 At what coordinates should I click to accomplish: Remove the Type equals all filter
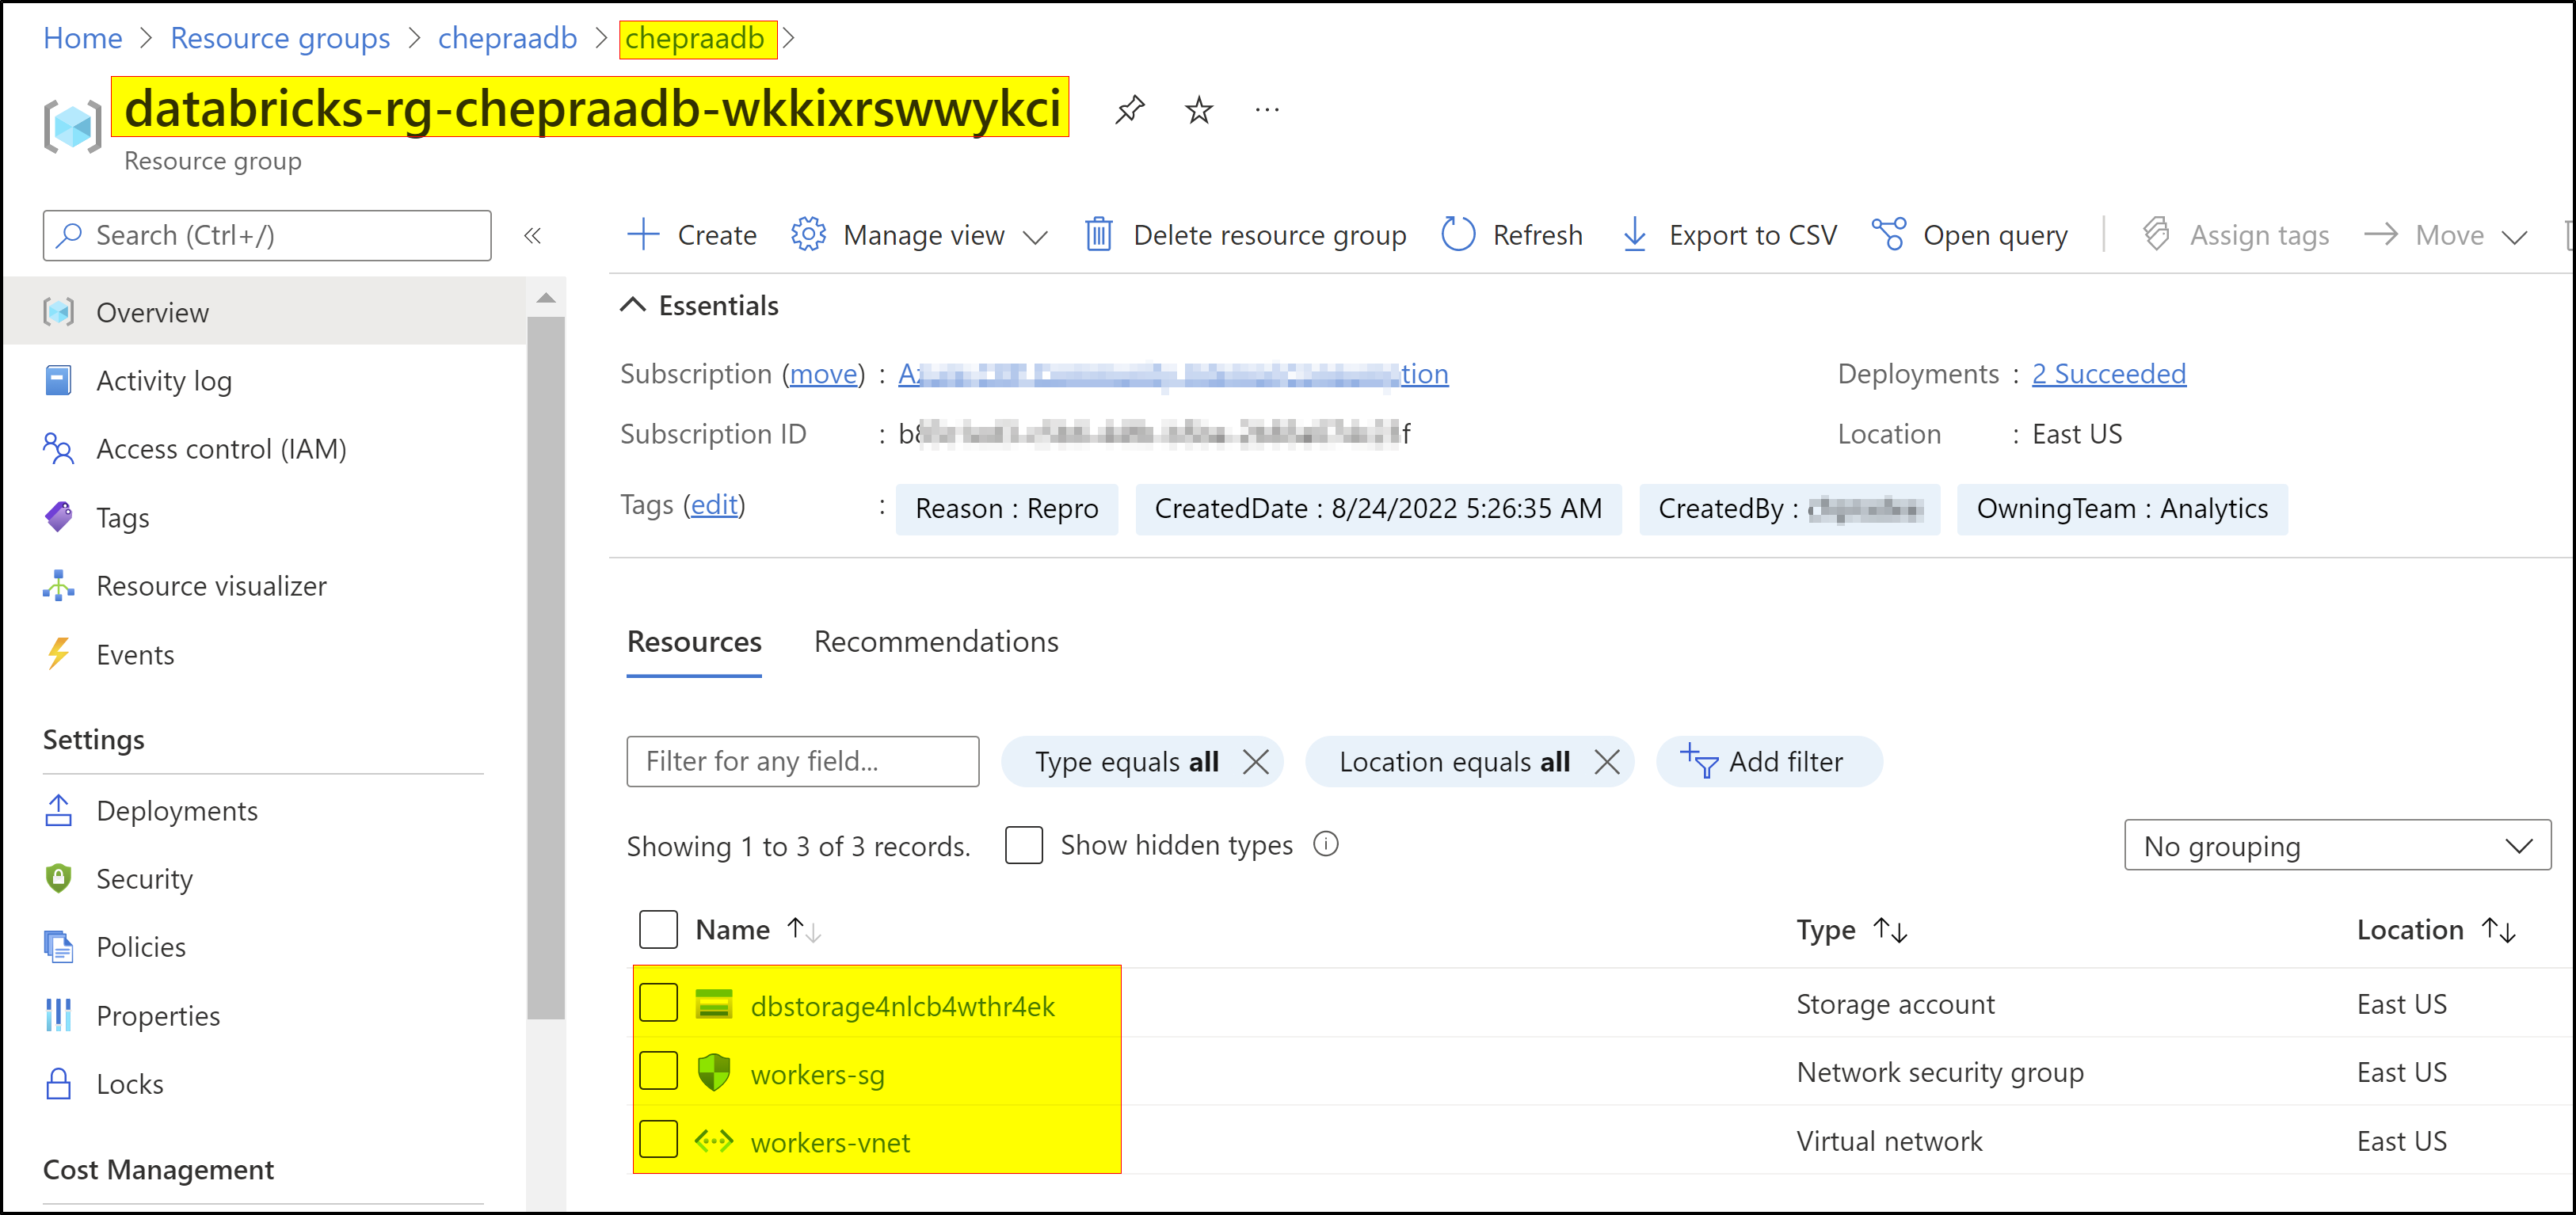click(x=1255, y=762)
